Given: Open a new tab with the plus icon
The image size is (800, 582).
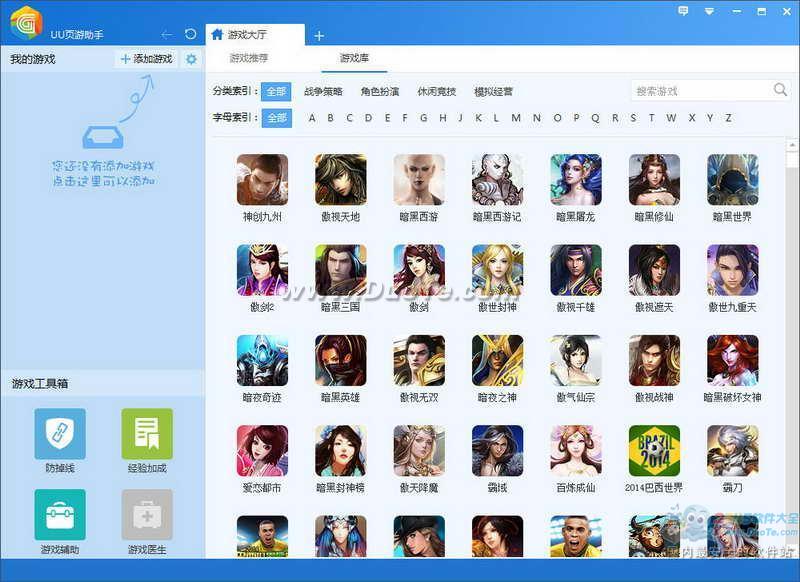Looking at the screenshot, I should coord(319,36).
